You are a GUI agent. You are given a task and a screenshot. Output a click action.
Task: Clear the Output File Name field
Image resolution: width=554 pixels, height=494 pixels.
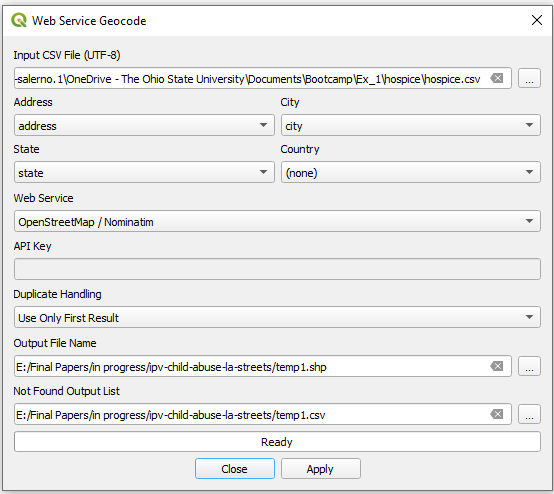point(497,366)
